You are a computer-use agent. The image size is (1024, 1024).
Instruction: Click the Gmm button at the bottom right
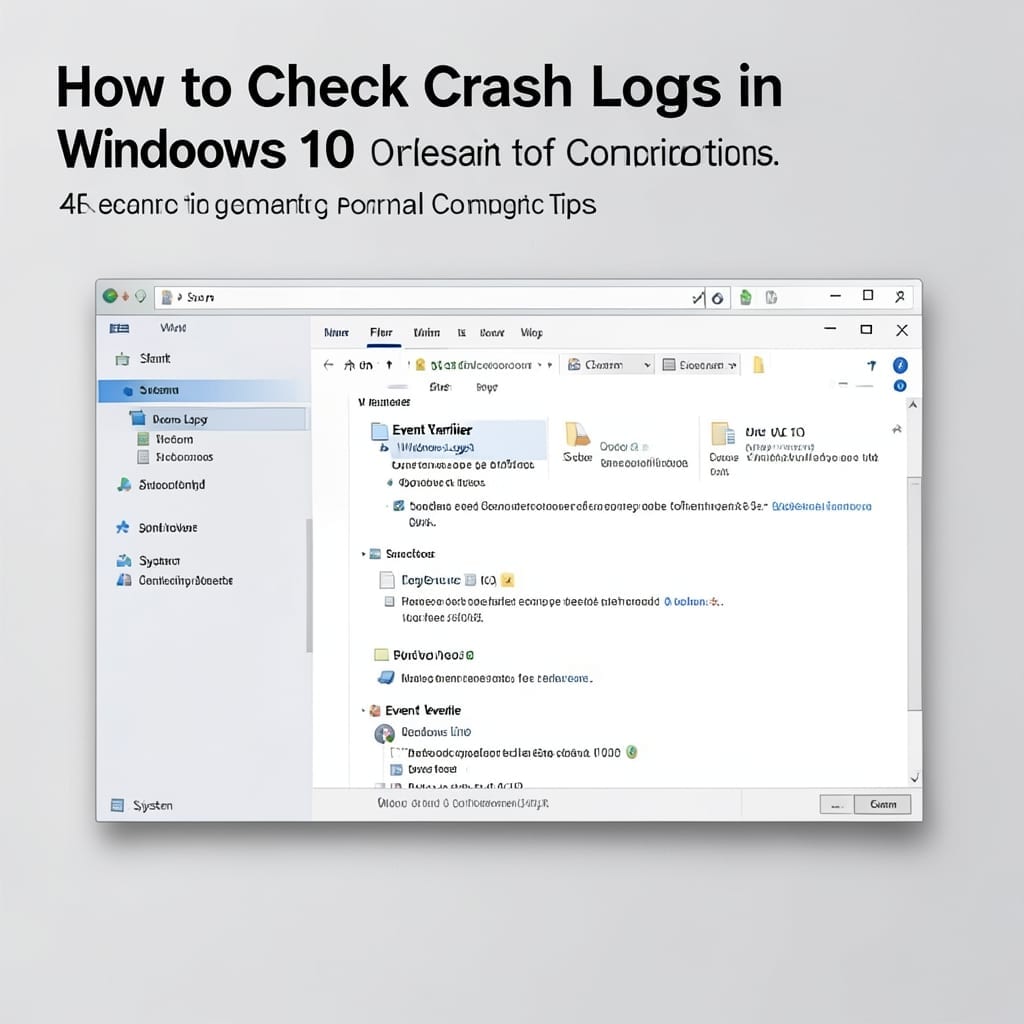pyautogui.click(x=882, y=805)
